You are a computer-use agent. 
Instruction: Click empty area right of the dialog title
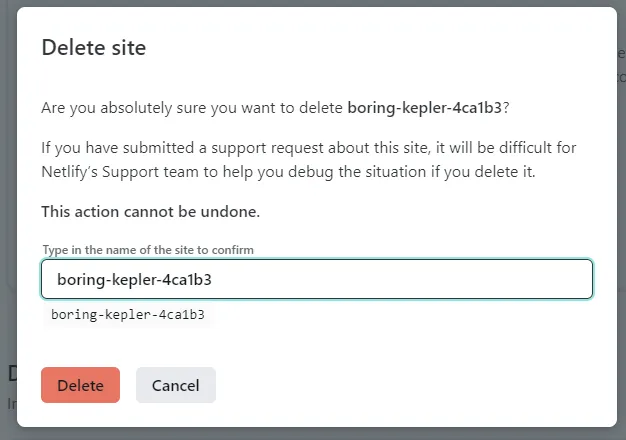coord(400,48)
